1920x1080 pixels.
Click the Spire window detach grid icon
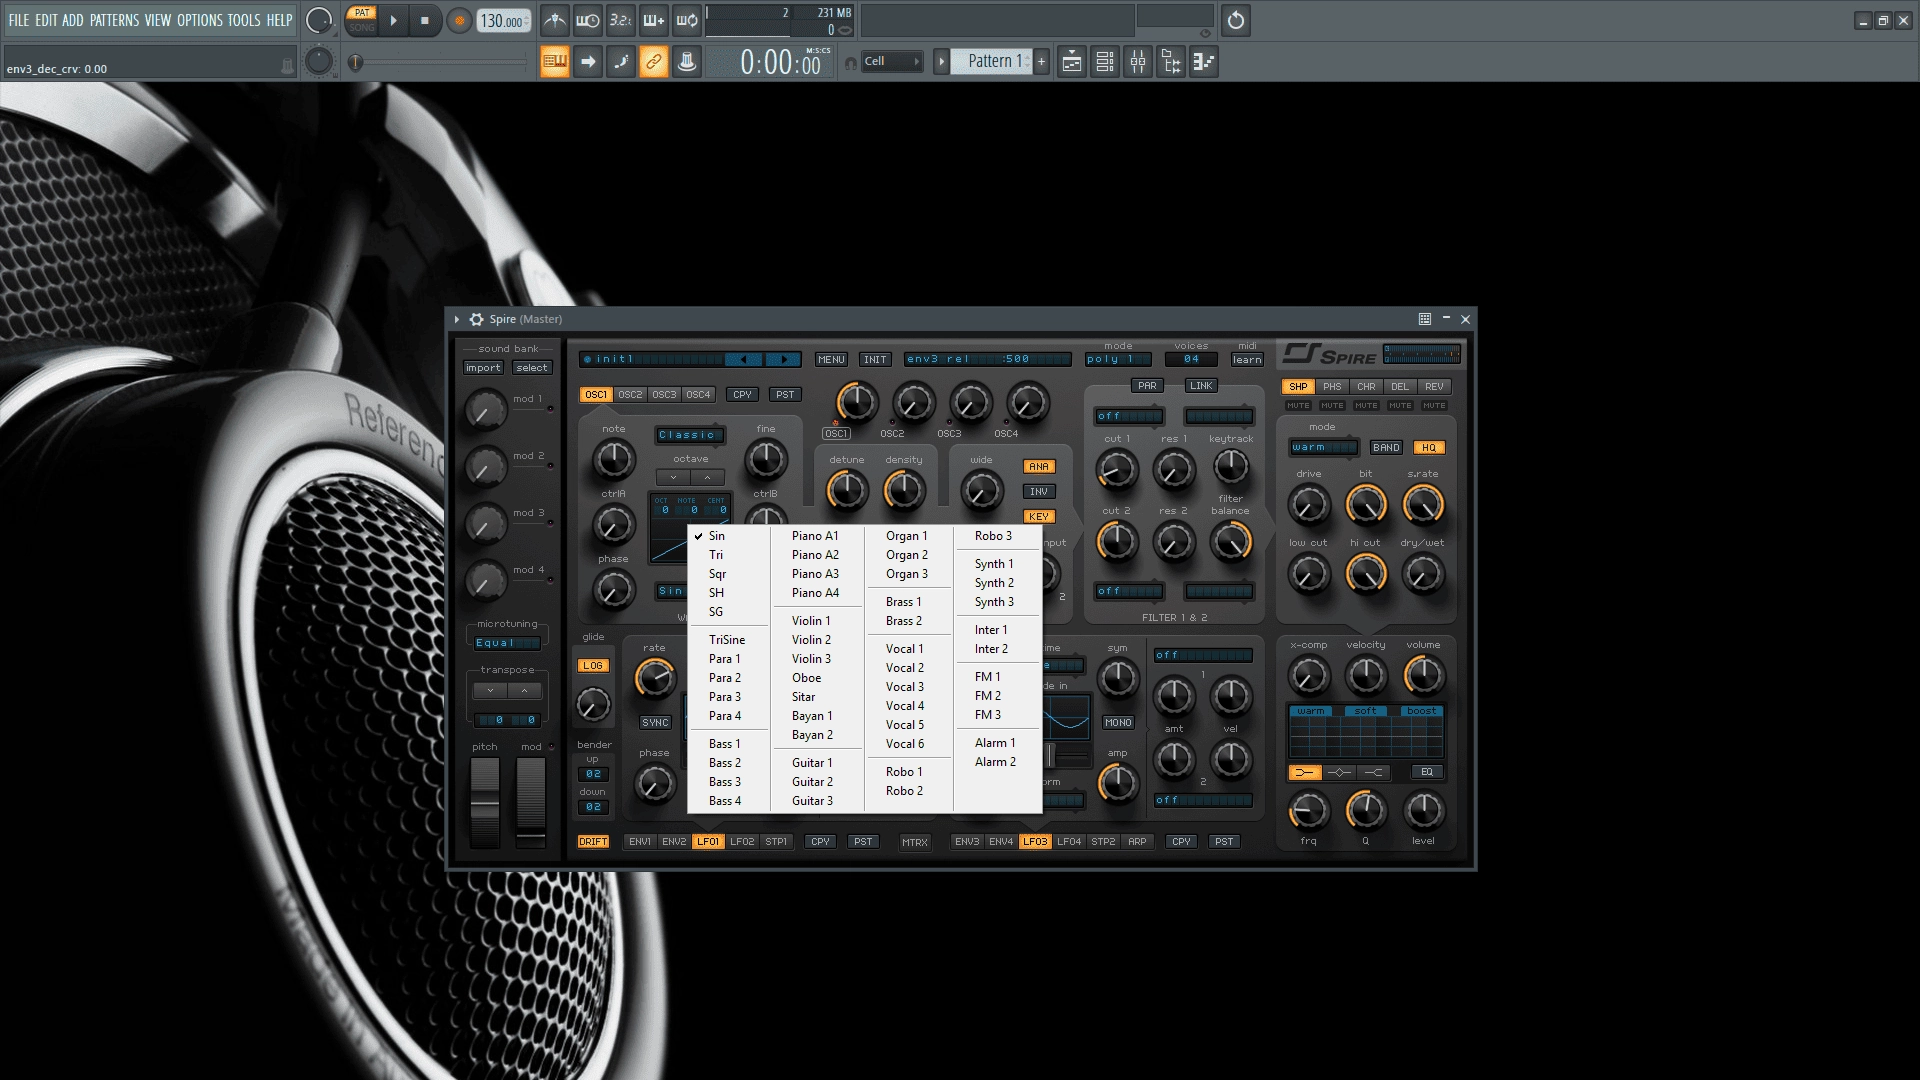[x=1425, y=319]
